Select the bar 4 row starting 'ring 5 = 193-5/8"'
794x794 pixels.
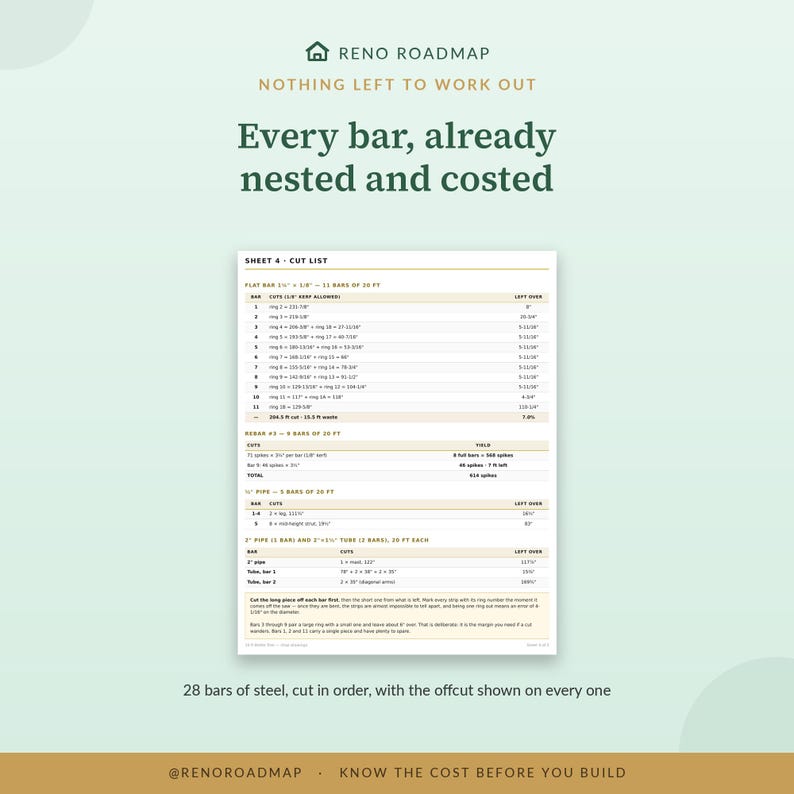(397, 337)
